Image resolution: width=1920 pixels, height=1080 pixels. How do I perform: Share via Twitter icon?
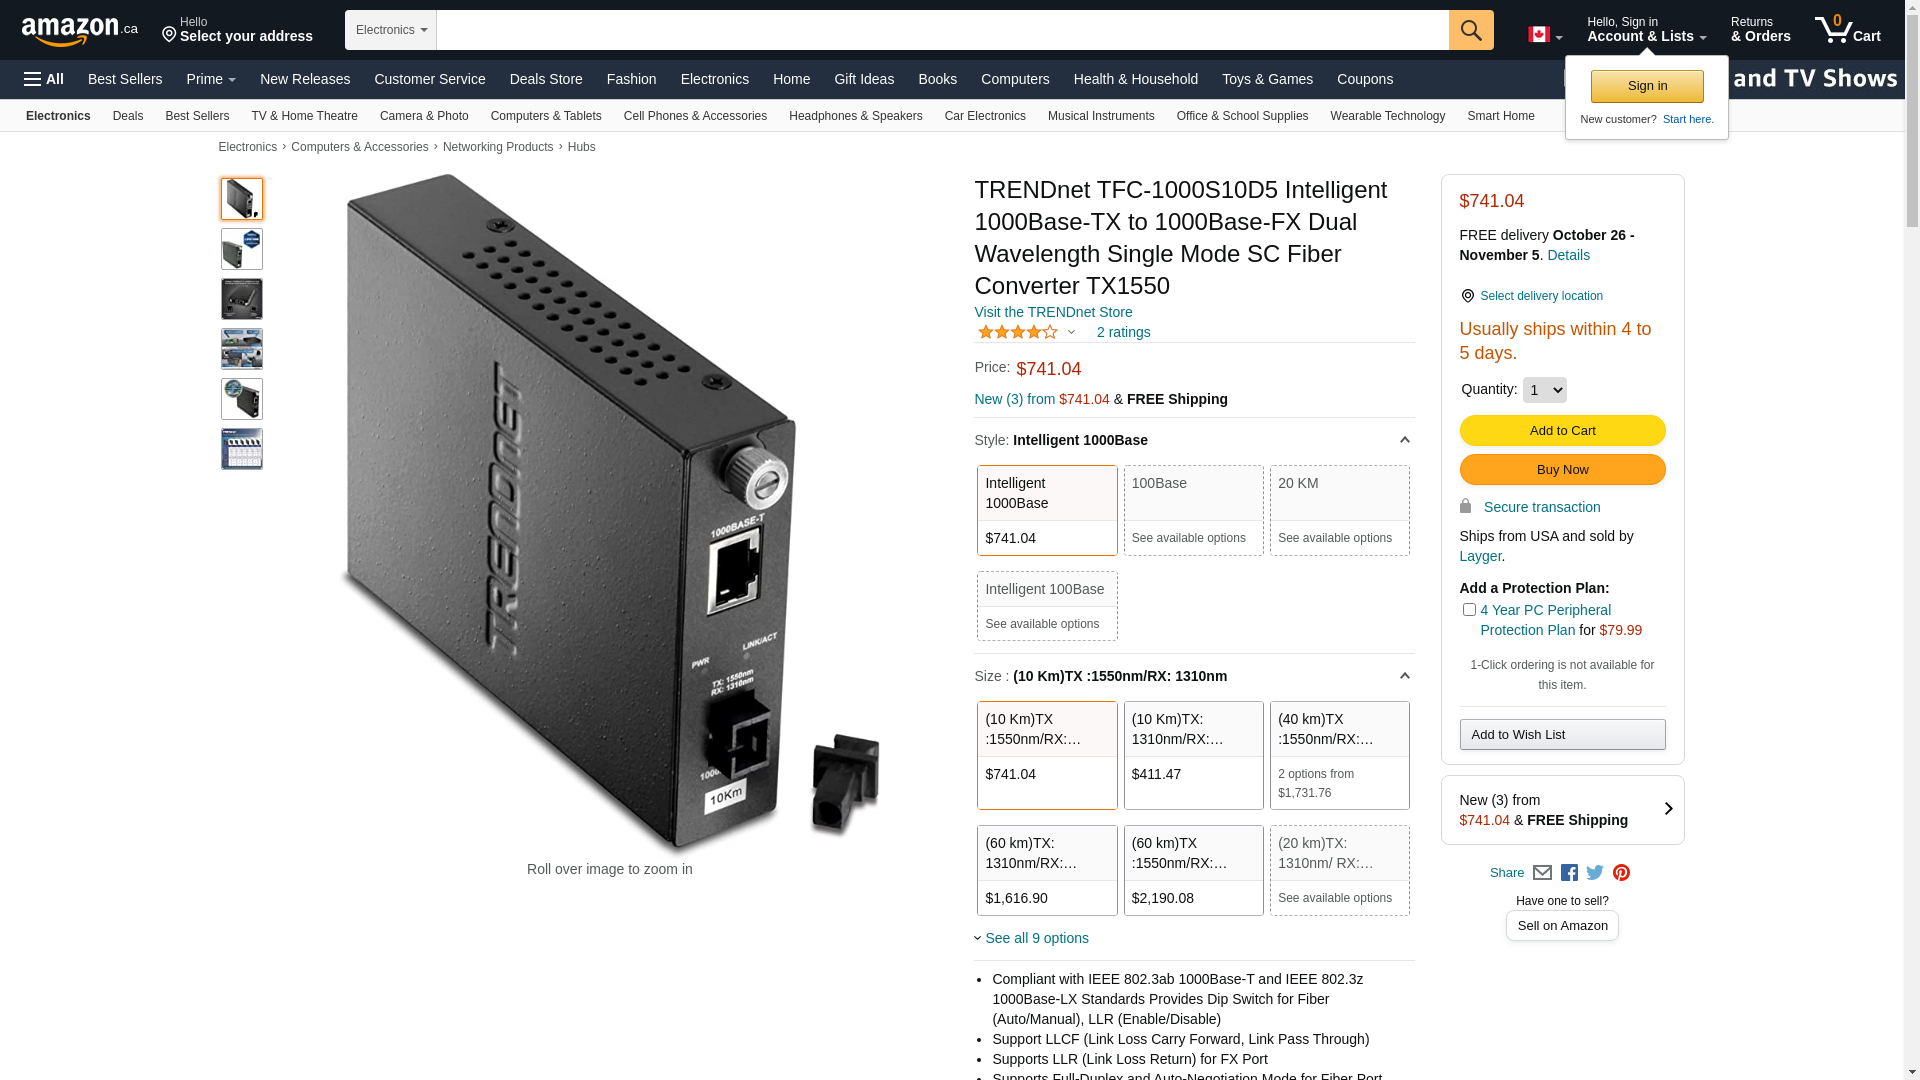tap(1595, 873)
